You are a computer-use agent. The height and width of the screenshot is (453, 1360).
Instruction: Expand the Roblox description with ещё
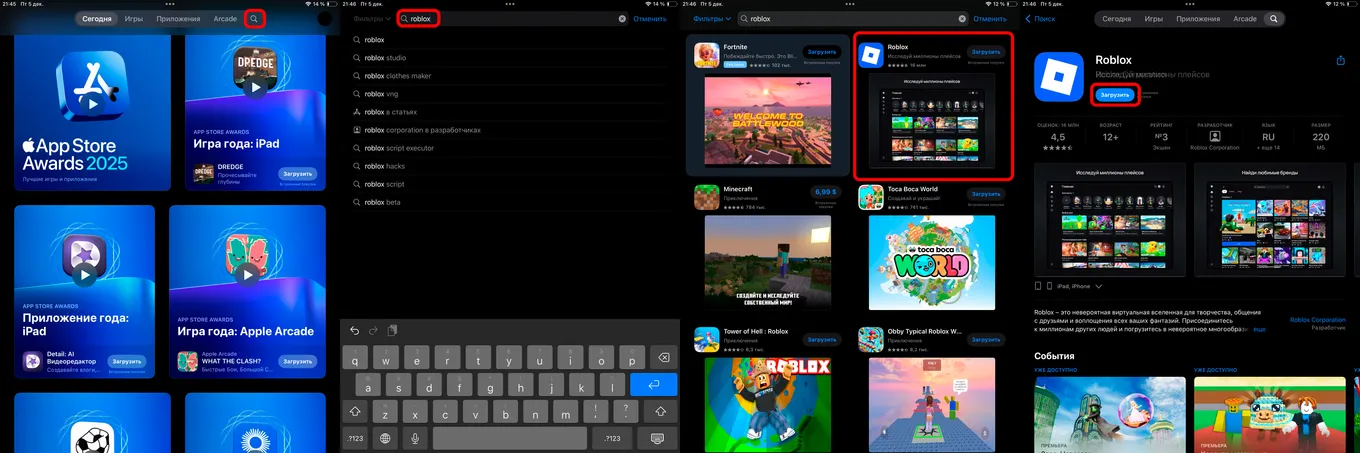click(x=1259, y=329)
